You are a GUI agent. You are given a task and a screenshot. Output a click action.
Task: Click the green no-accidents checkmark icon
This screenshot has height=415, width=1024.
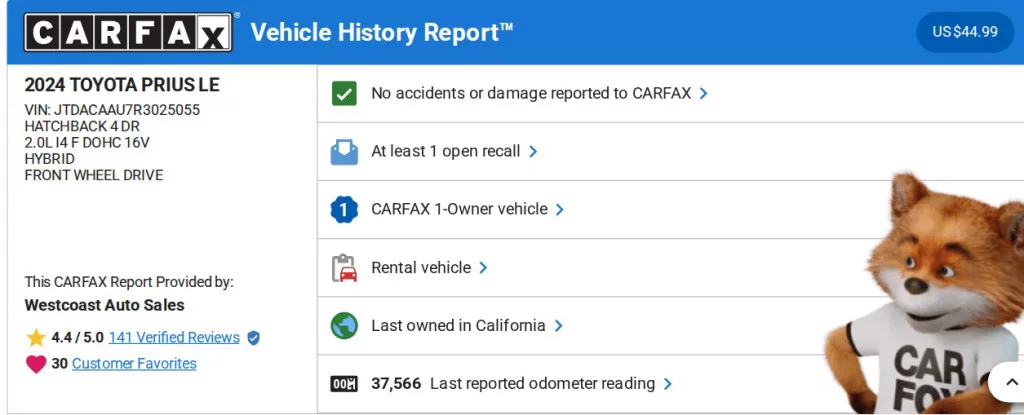pyautogui.click(x=344, y=94)
